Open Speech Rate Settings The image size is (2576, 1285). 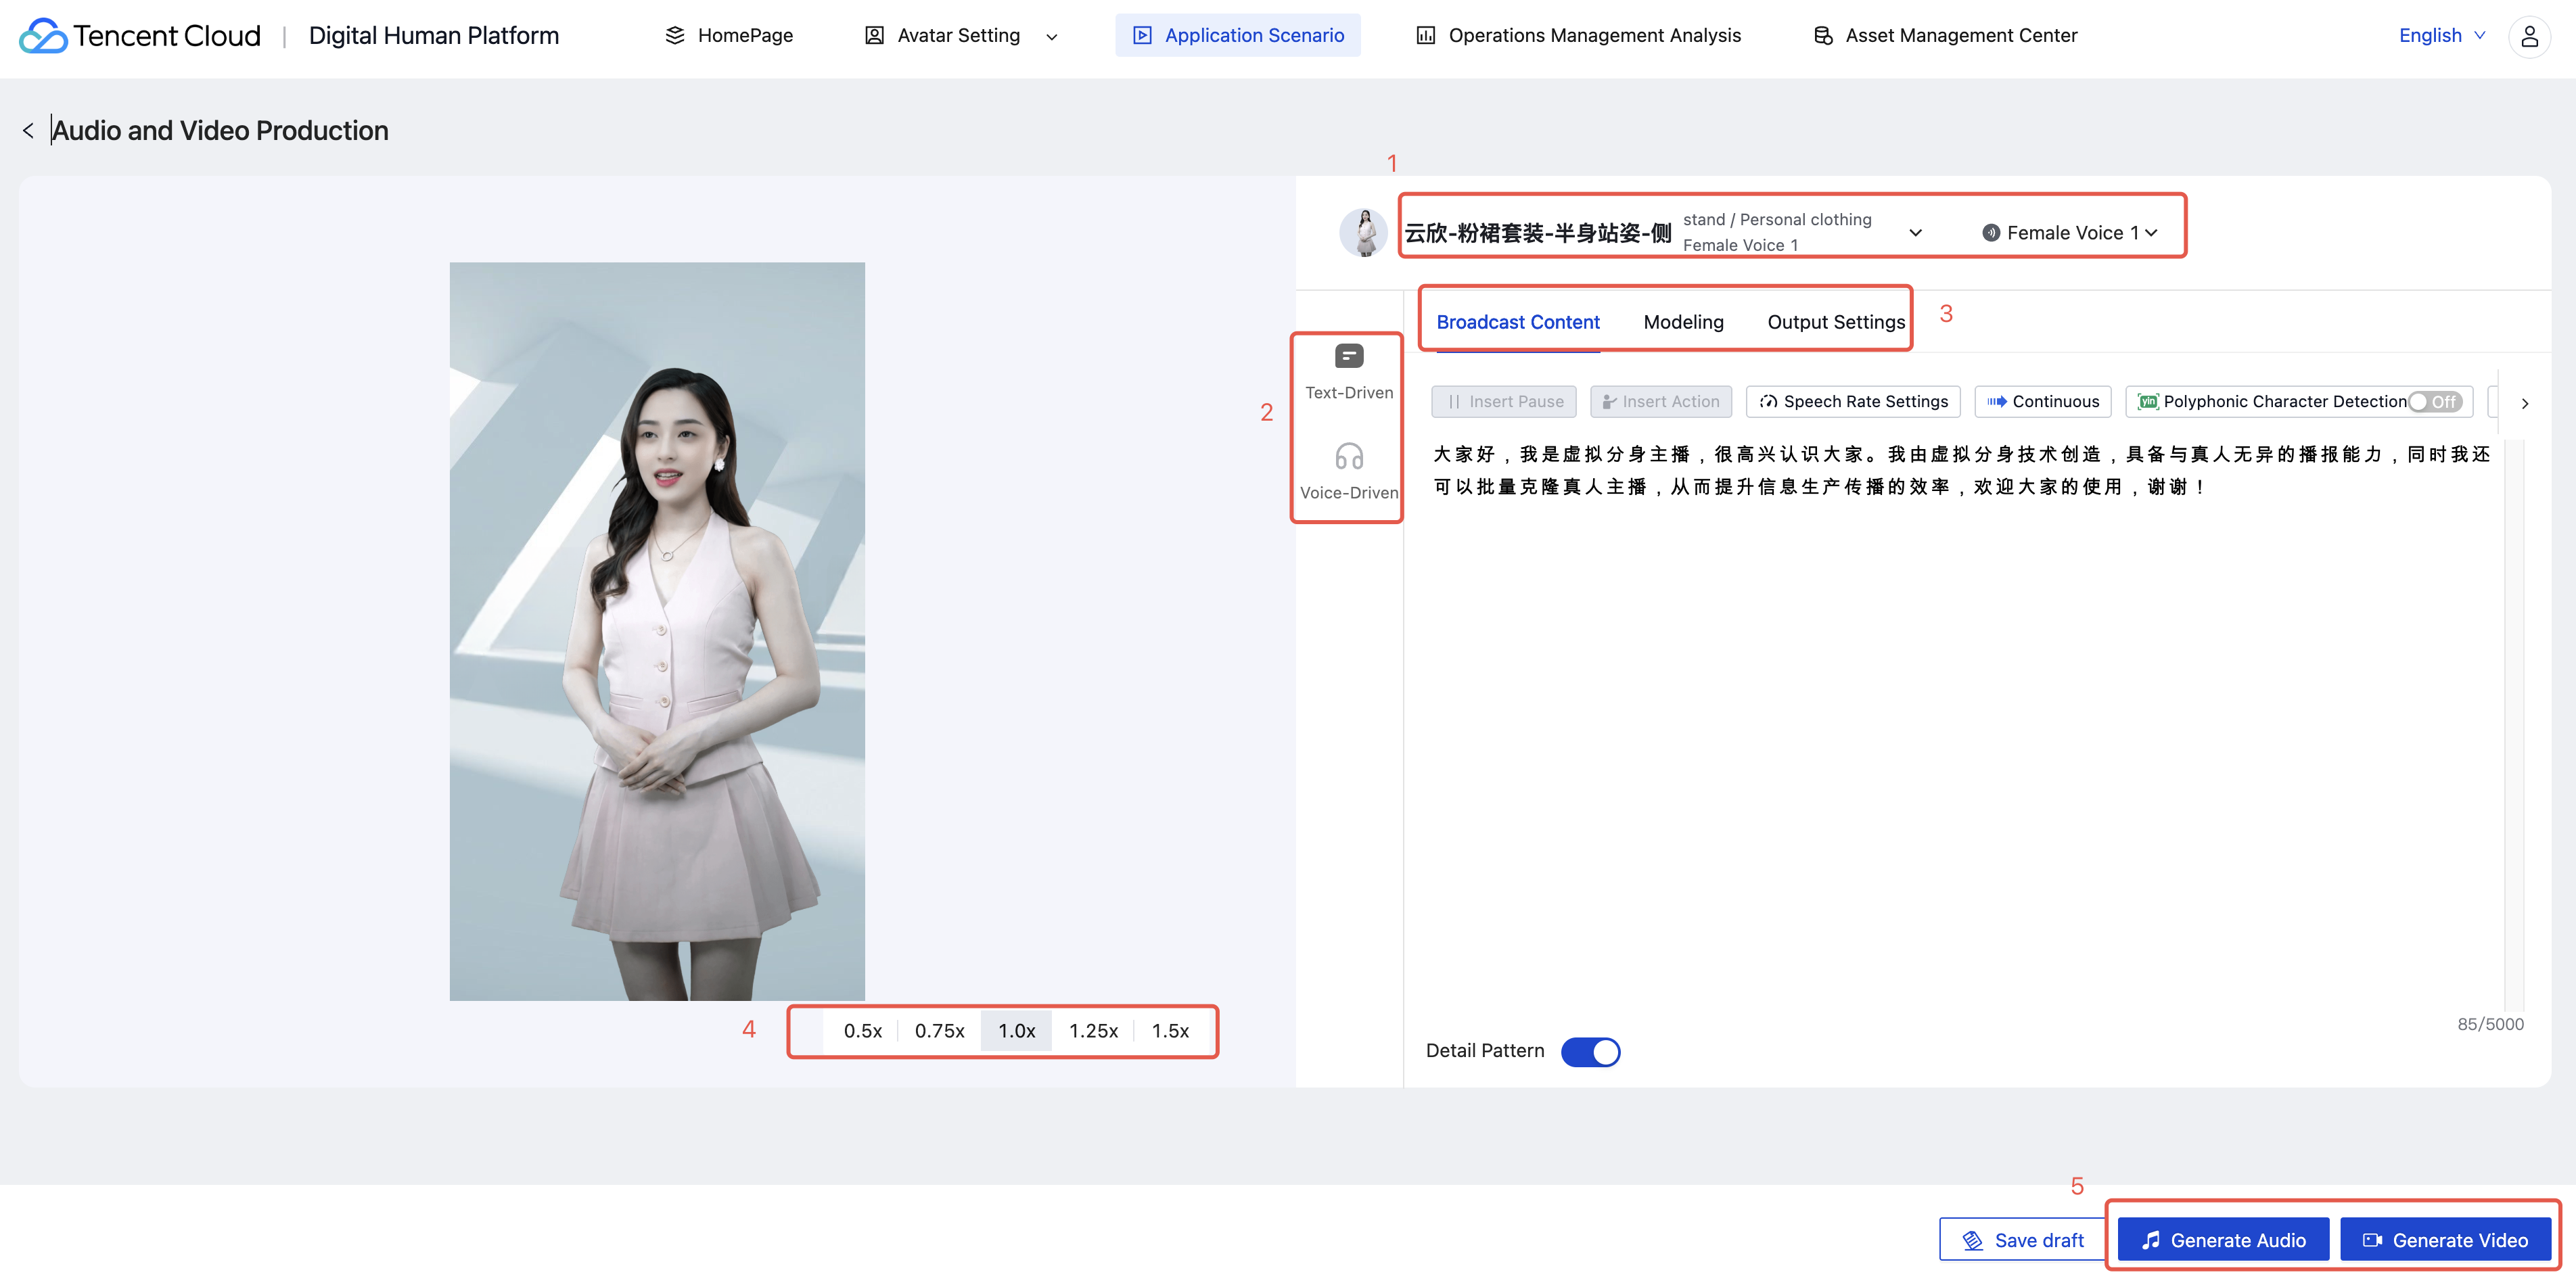[x=1853, y=402]
